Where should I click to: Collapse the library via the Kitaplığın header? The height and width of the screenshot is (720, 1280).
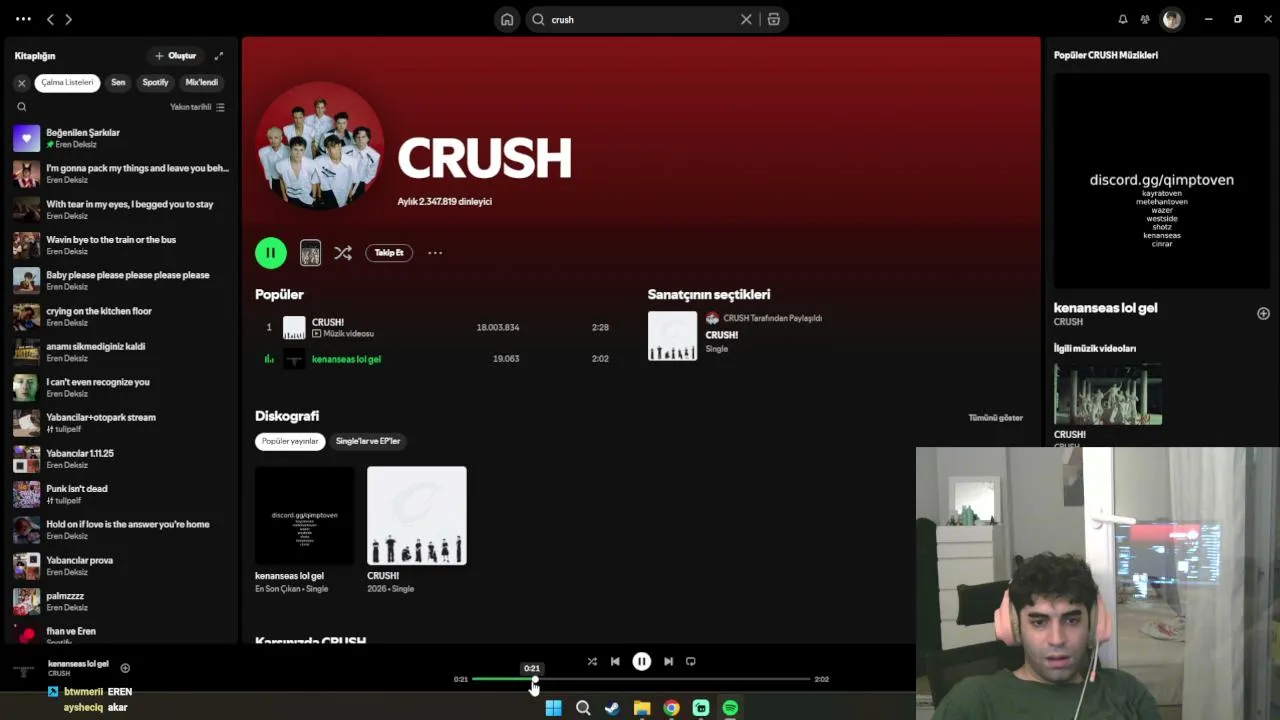[35, 56]
